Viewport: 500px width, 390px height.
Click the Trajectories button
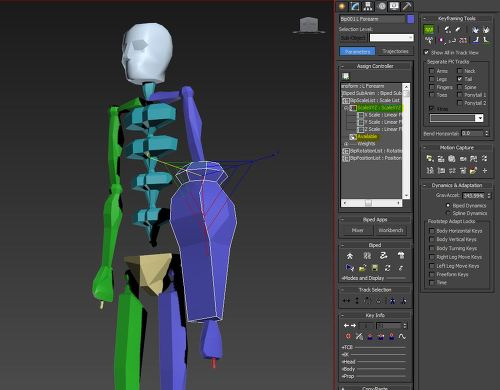[395, 51]
